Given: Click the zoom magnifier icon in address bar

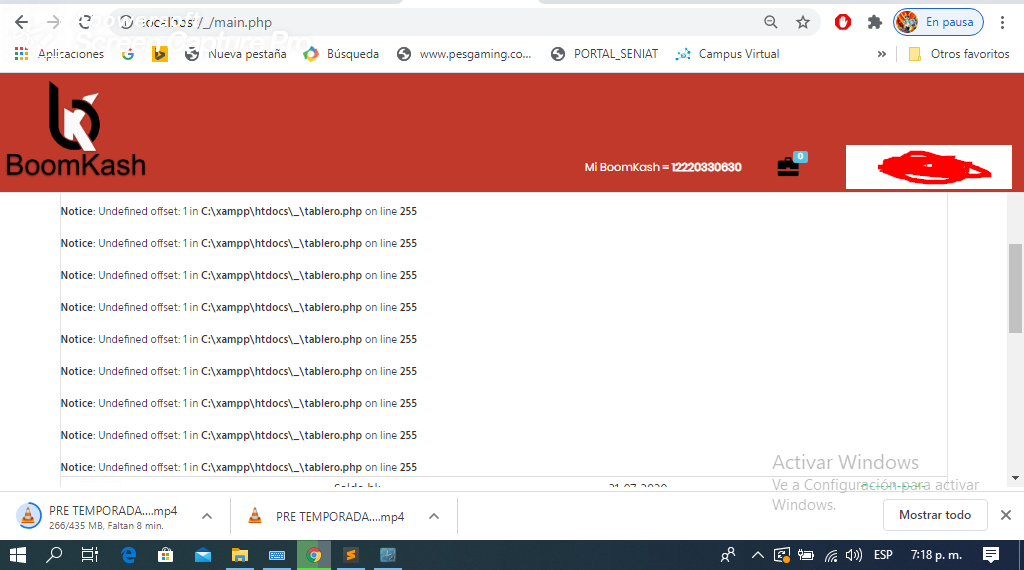Looking at the screenshot, I should tap(771, 22).
